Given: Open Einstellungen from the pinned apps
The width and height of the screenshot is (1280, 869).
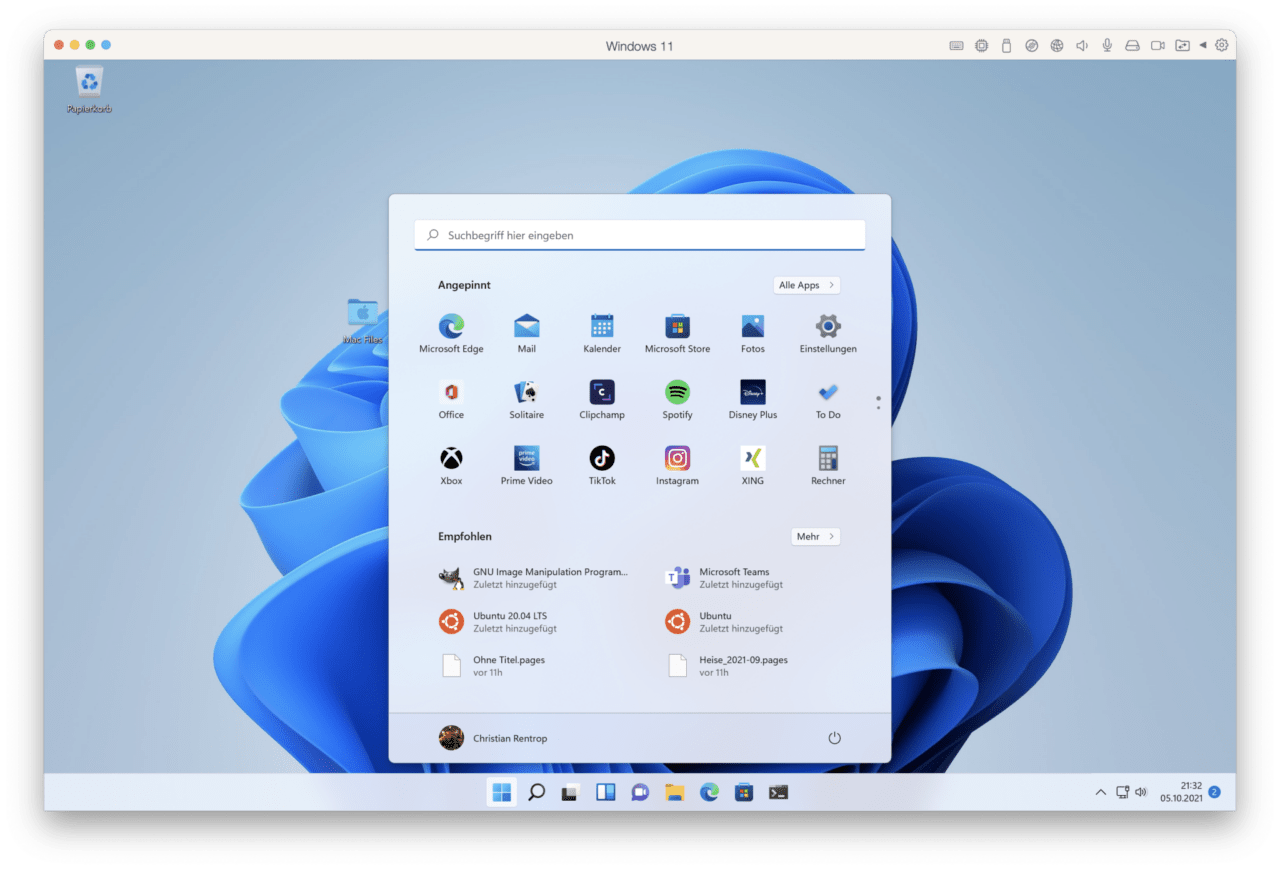Looking at the screenshot, I should click(x=828, y=333).
